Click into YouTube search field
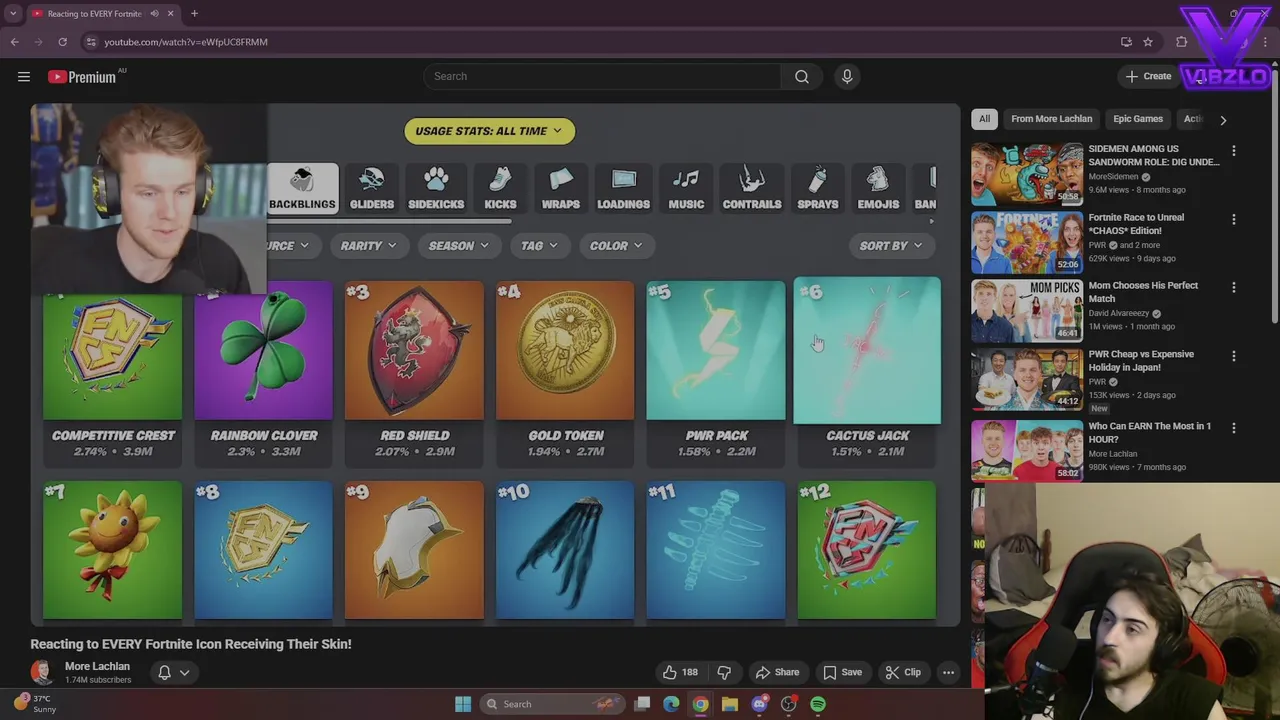The width and height of the screenshot is (1280, 720). point(602,76)
